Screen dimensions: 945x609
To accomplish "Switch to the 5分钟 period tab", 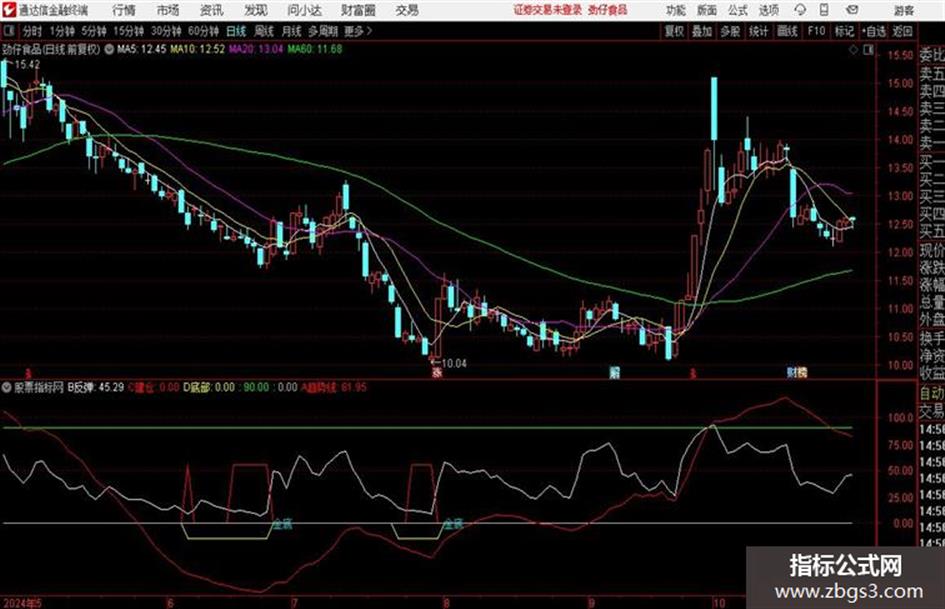I will point(94,31).
